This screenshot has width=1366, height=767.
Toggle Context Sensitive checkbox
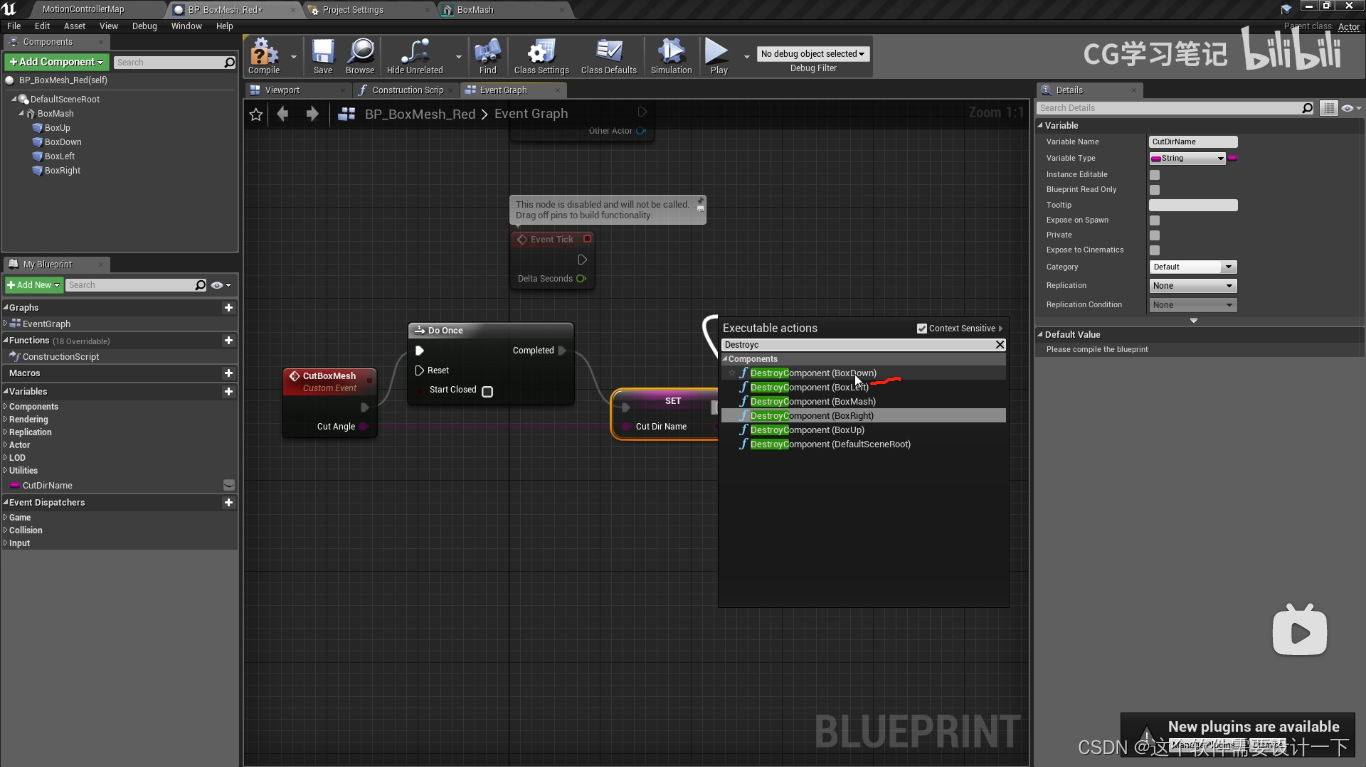(922, 328)
